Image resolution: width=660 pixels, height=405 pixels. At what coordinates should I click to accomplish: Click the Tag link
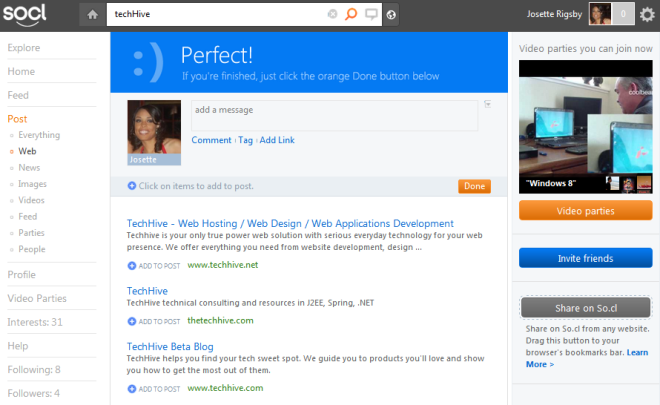[245, 140]
